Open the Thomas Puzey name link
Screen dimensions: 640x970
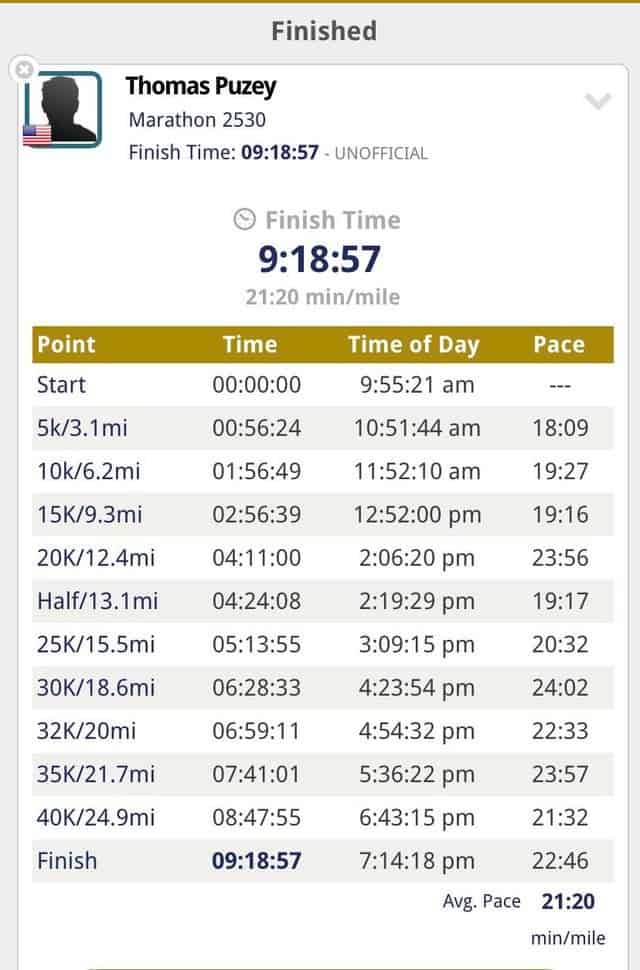200,86
